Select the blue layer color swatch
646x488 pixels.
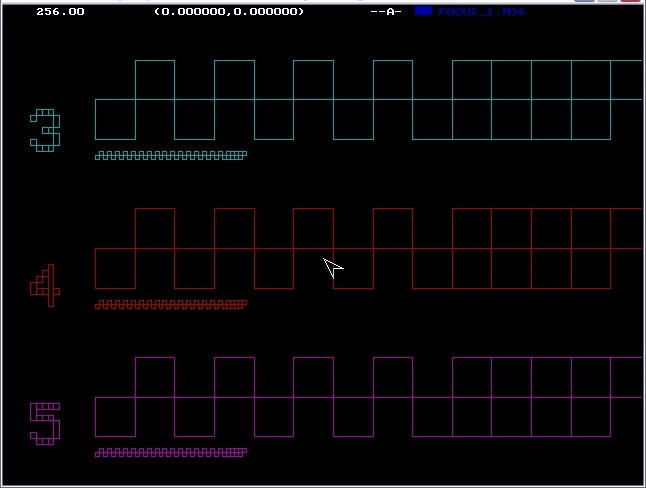pos(423,11)
